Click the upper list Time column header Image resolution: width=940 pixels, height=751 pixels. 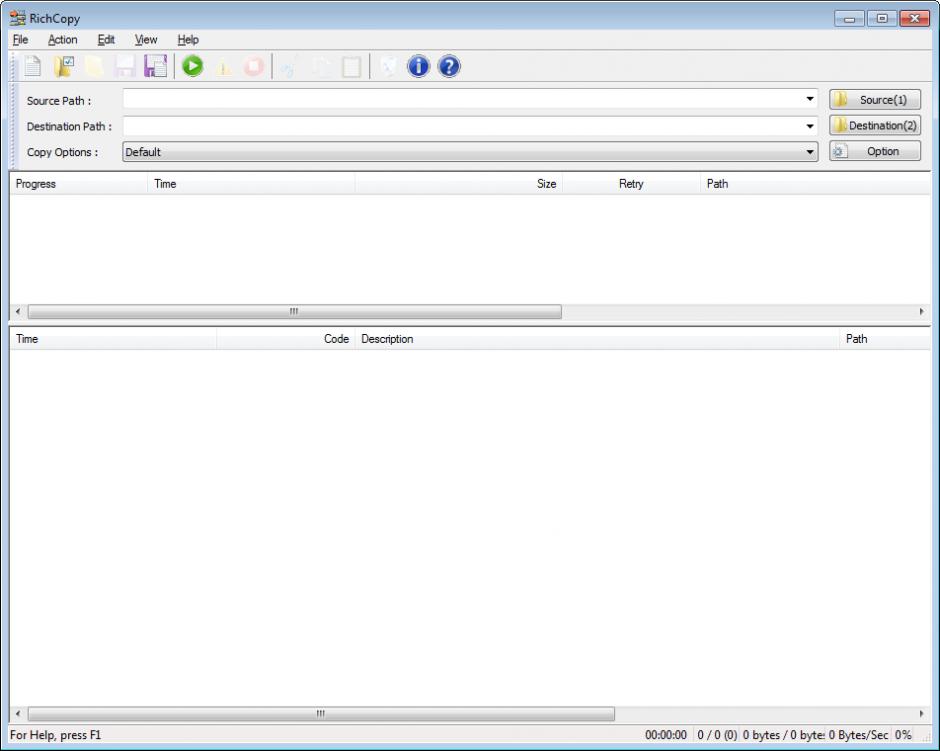[251, 183]
